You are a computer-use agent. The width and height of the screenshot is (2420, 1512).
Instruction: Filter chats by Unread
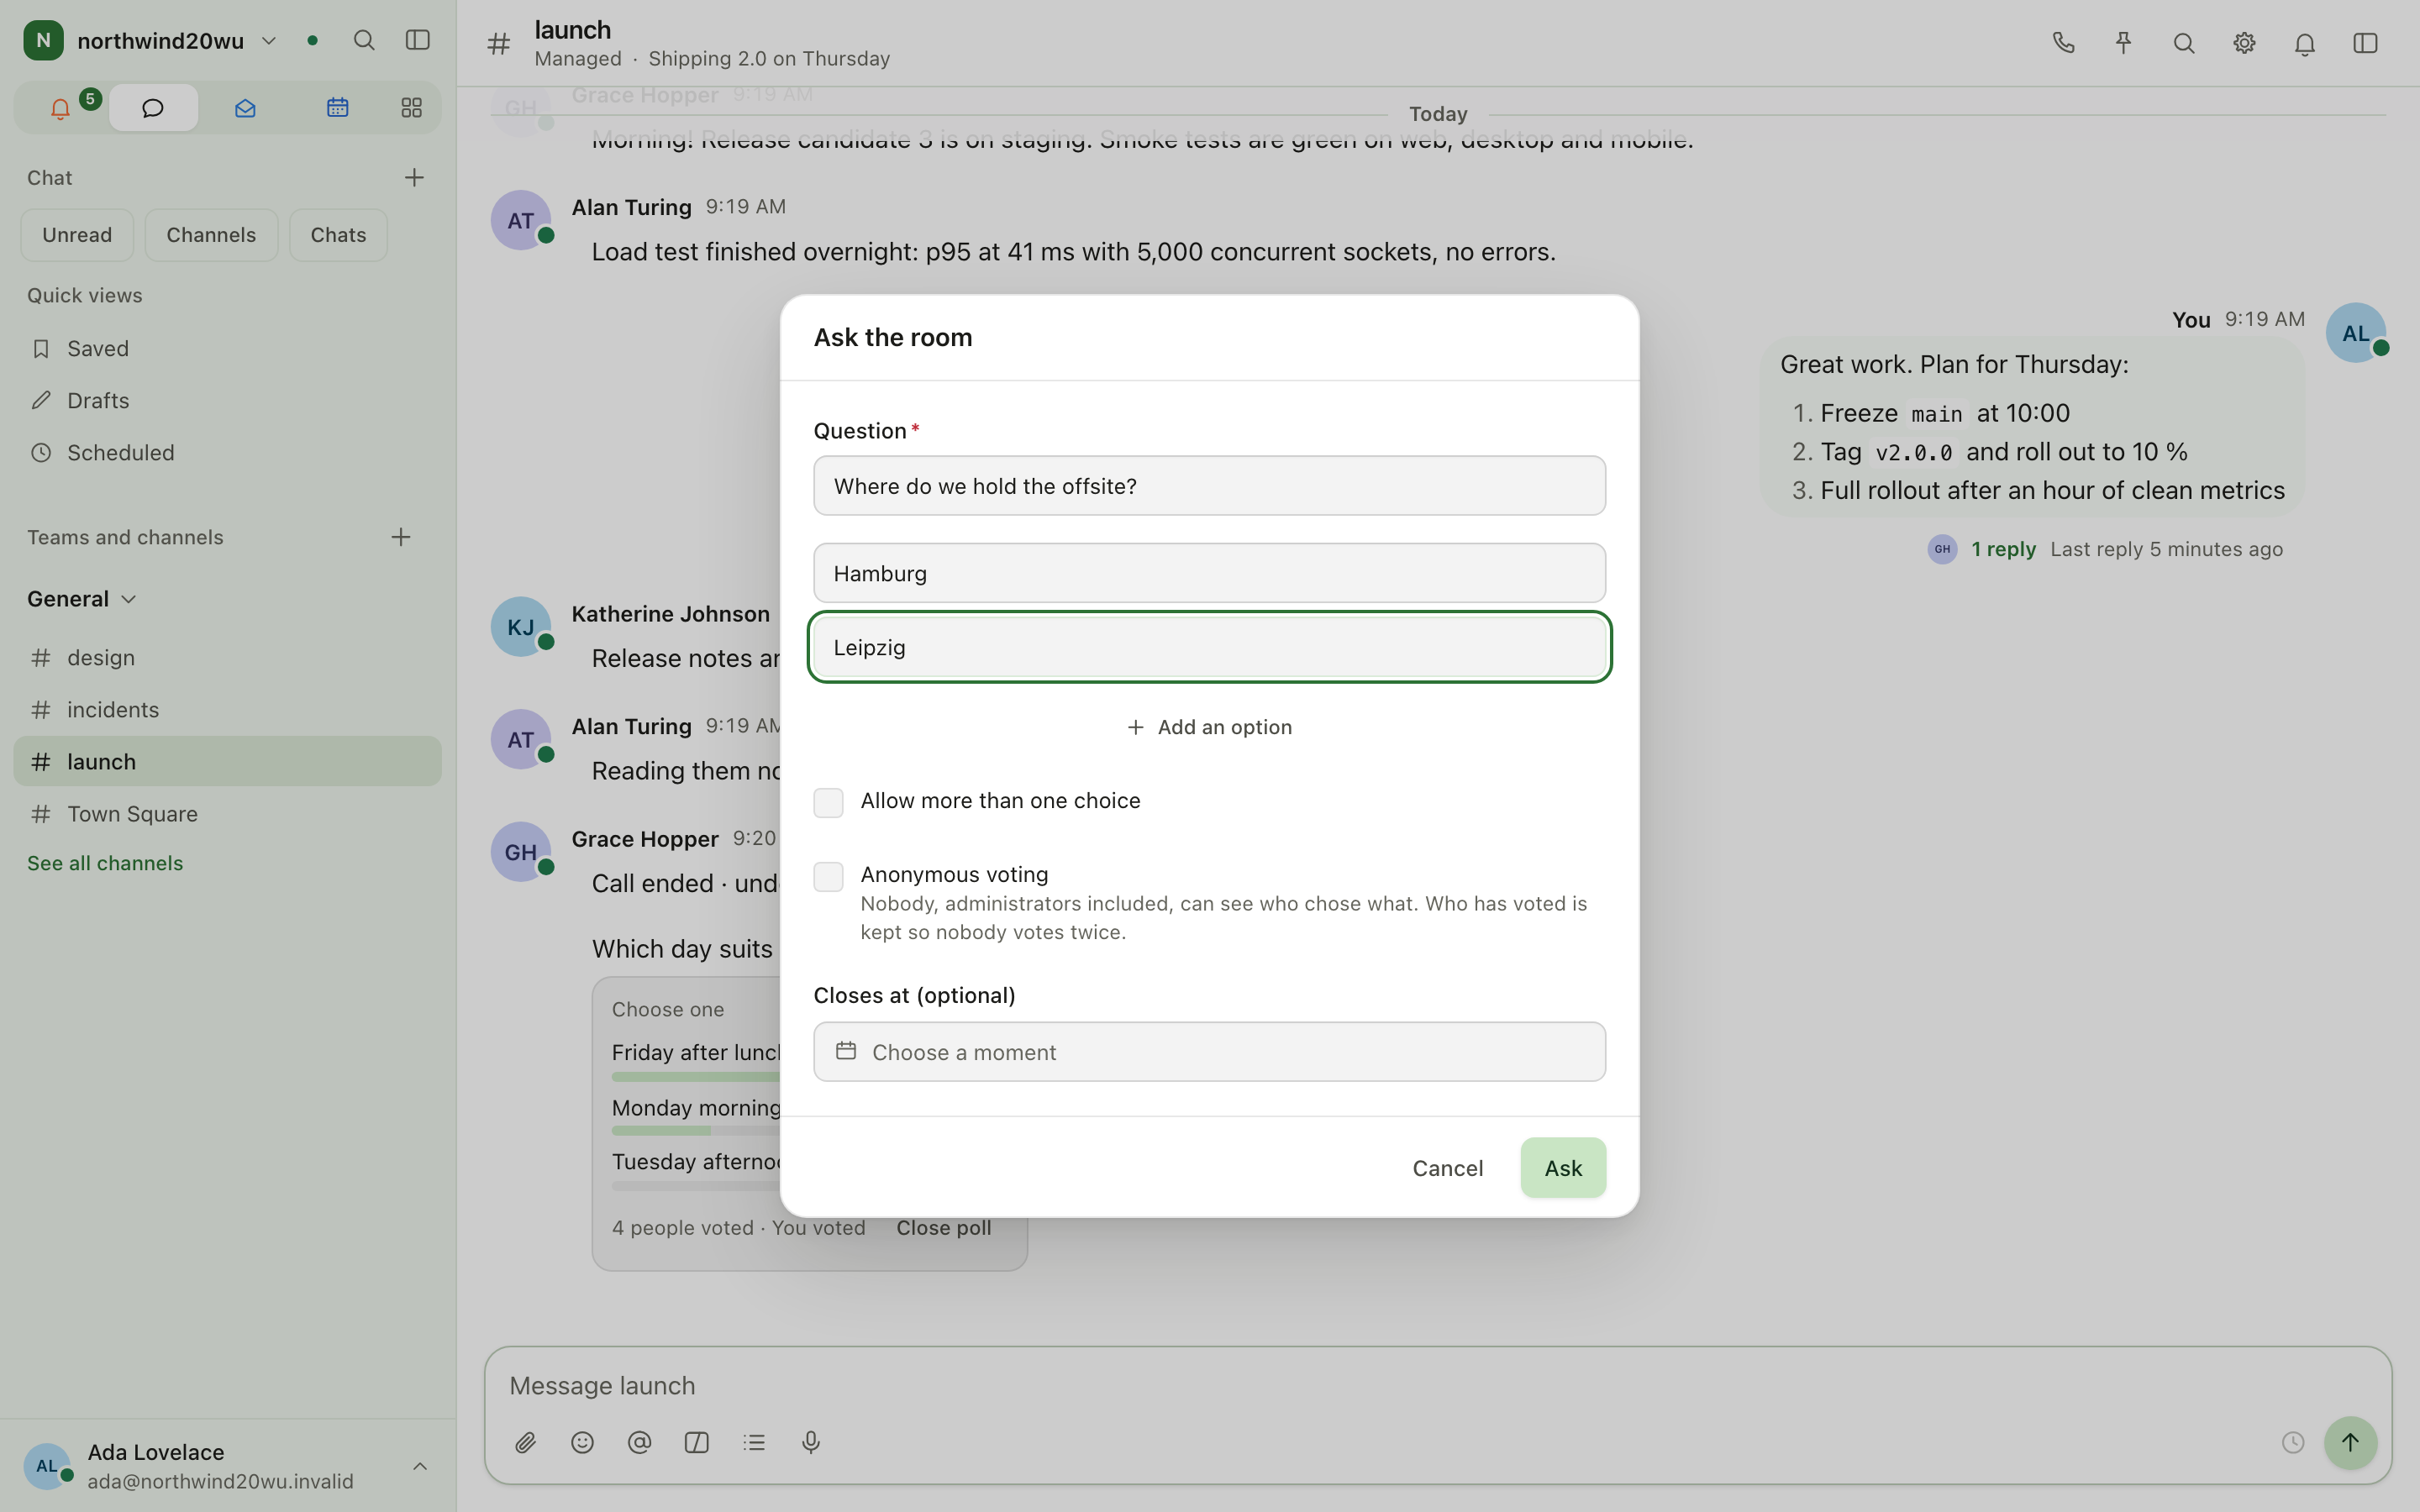77,235
